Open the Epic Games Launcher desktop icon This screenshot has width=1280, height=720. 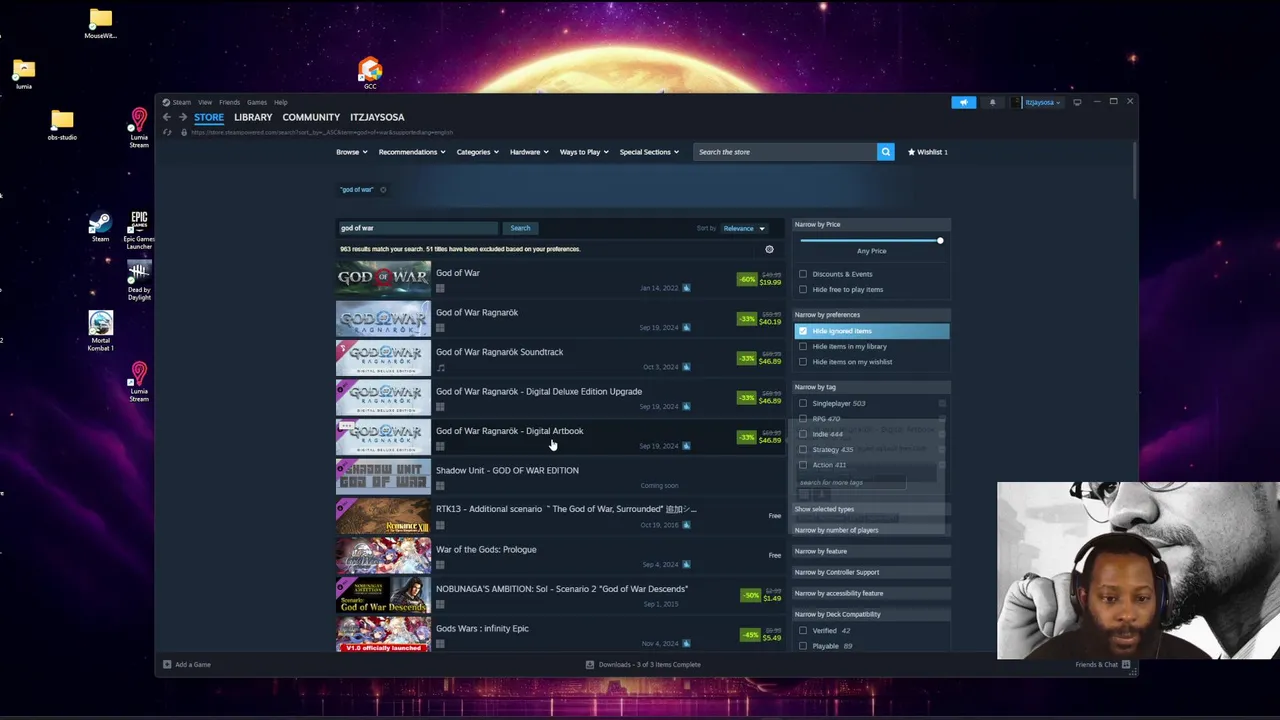[139, 229]
